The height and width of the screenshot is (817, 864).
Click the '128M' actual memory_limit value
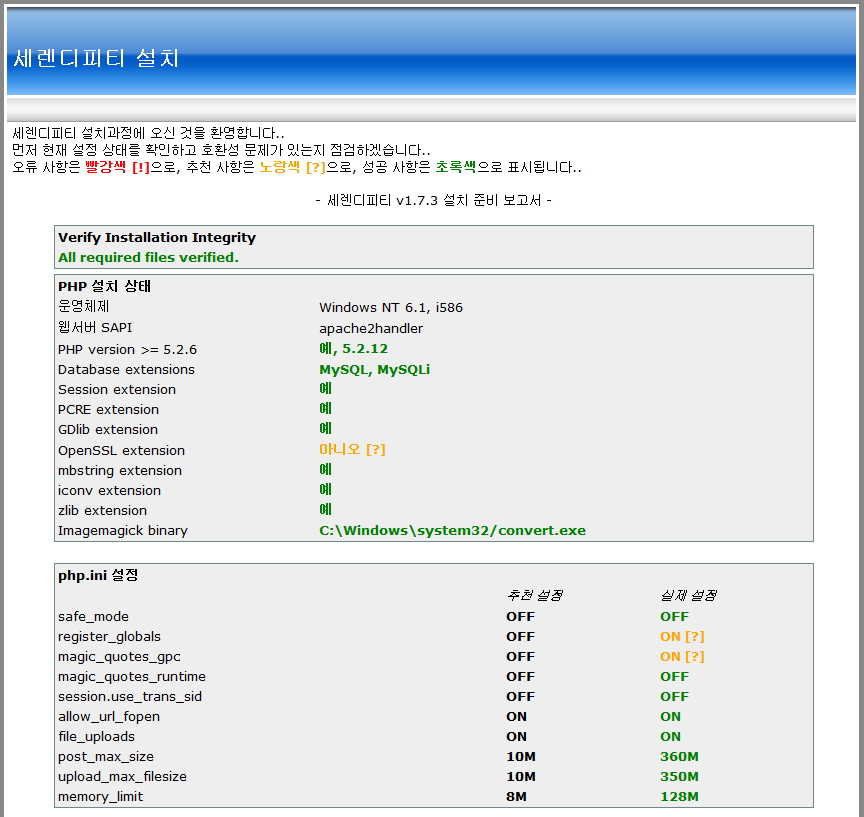pyautogui.click(x=679, y=797)
